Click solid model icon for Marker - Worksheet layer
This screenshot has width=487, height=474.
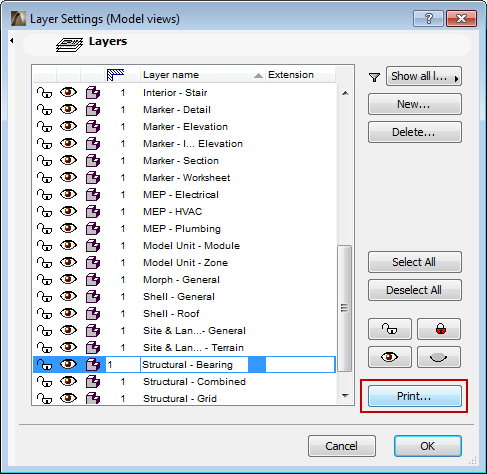[x=93, y=178]
